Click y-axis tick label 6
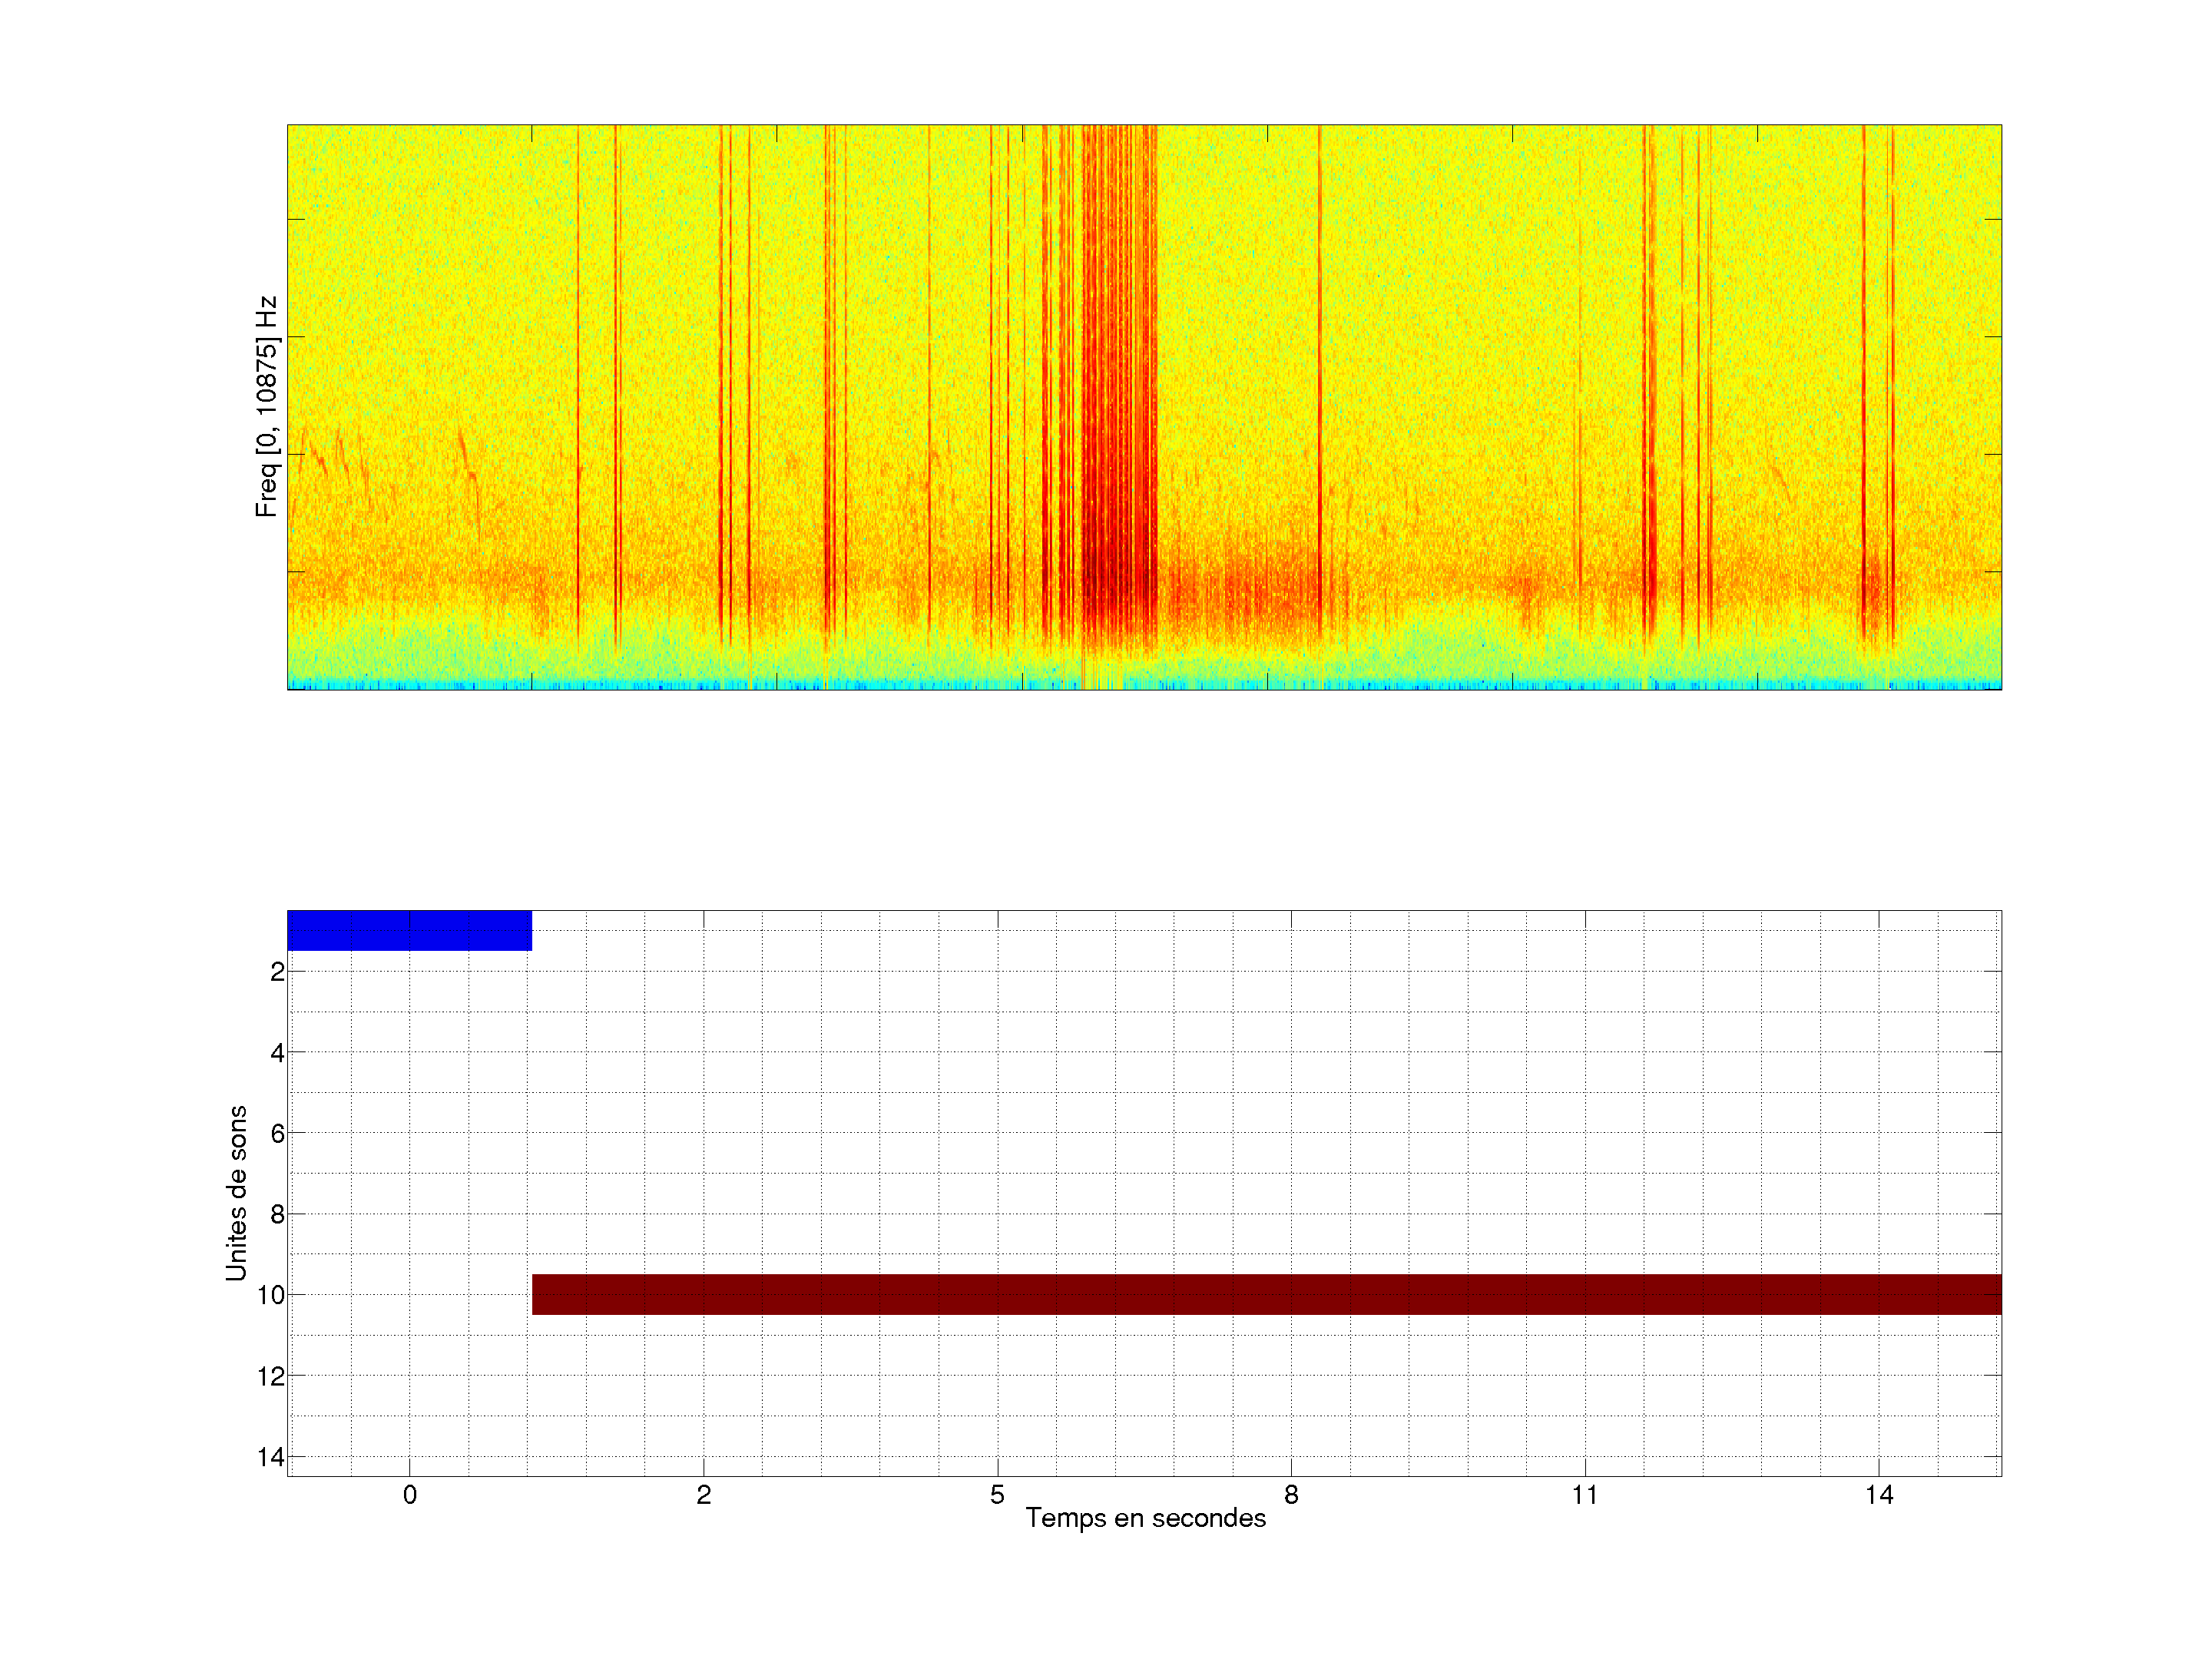Screen dimensions: 2212x1659 point(277,1133)
